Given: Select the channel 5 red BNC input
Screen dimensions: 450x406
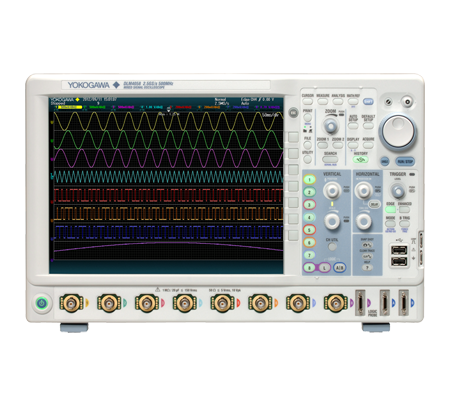Looking at the screenshot, I should (222, 303).
